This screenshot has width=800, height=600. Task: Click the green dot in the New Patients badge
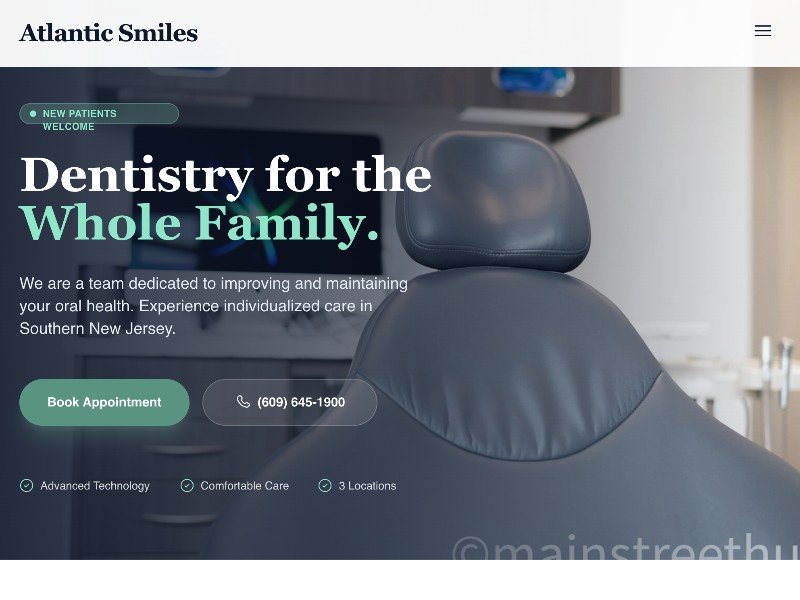click(33, 113)
